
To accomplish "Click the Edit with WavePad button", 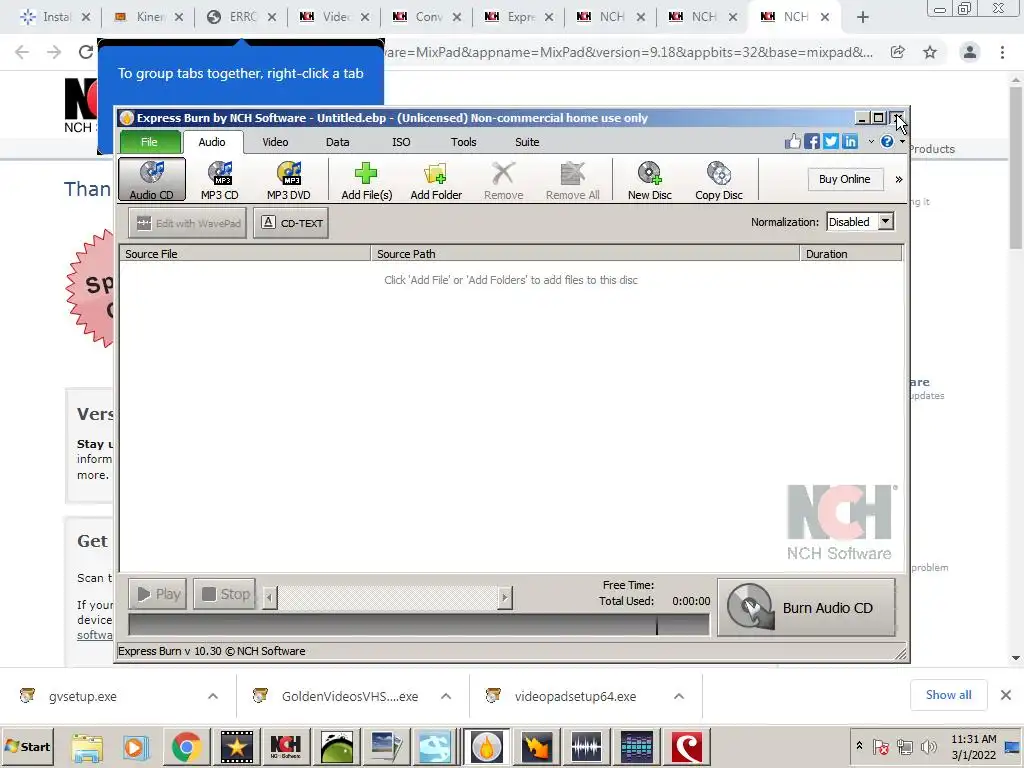I will tap(188, 223).
